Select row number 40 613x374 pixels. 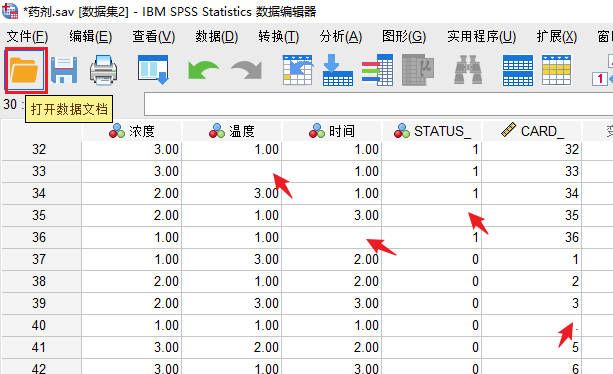[39, 325]
